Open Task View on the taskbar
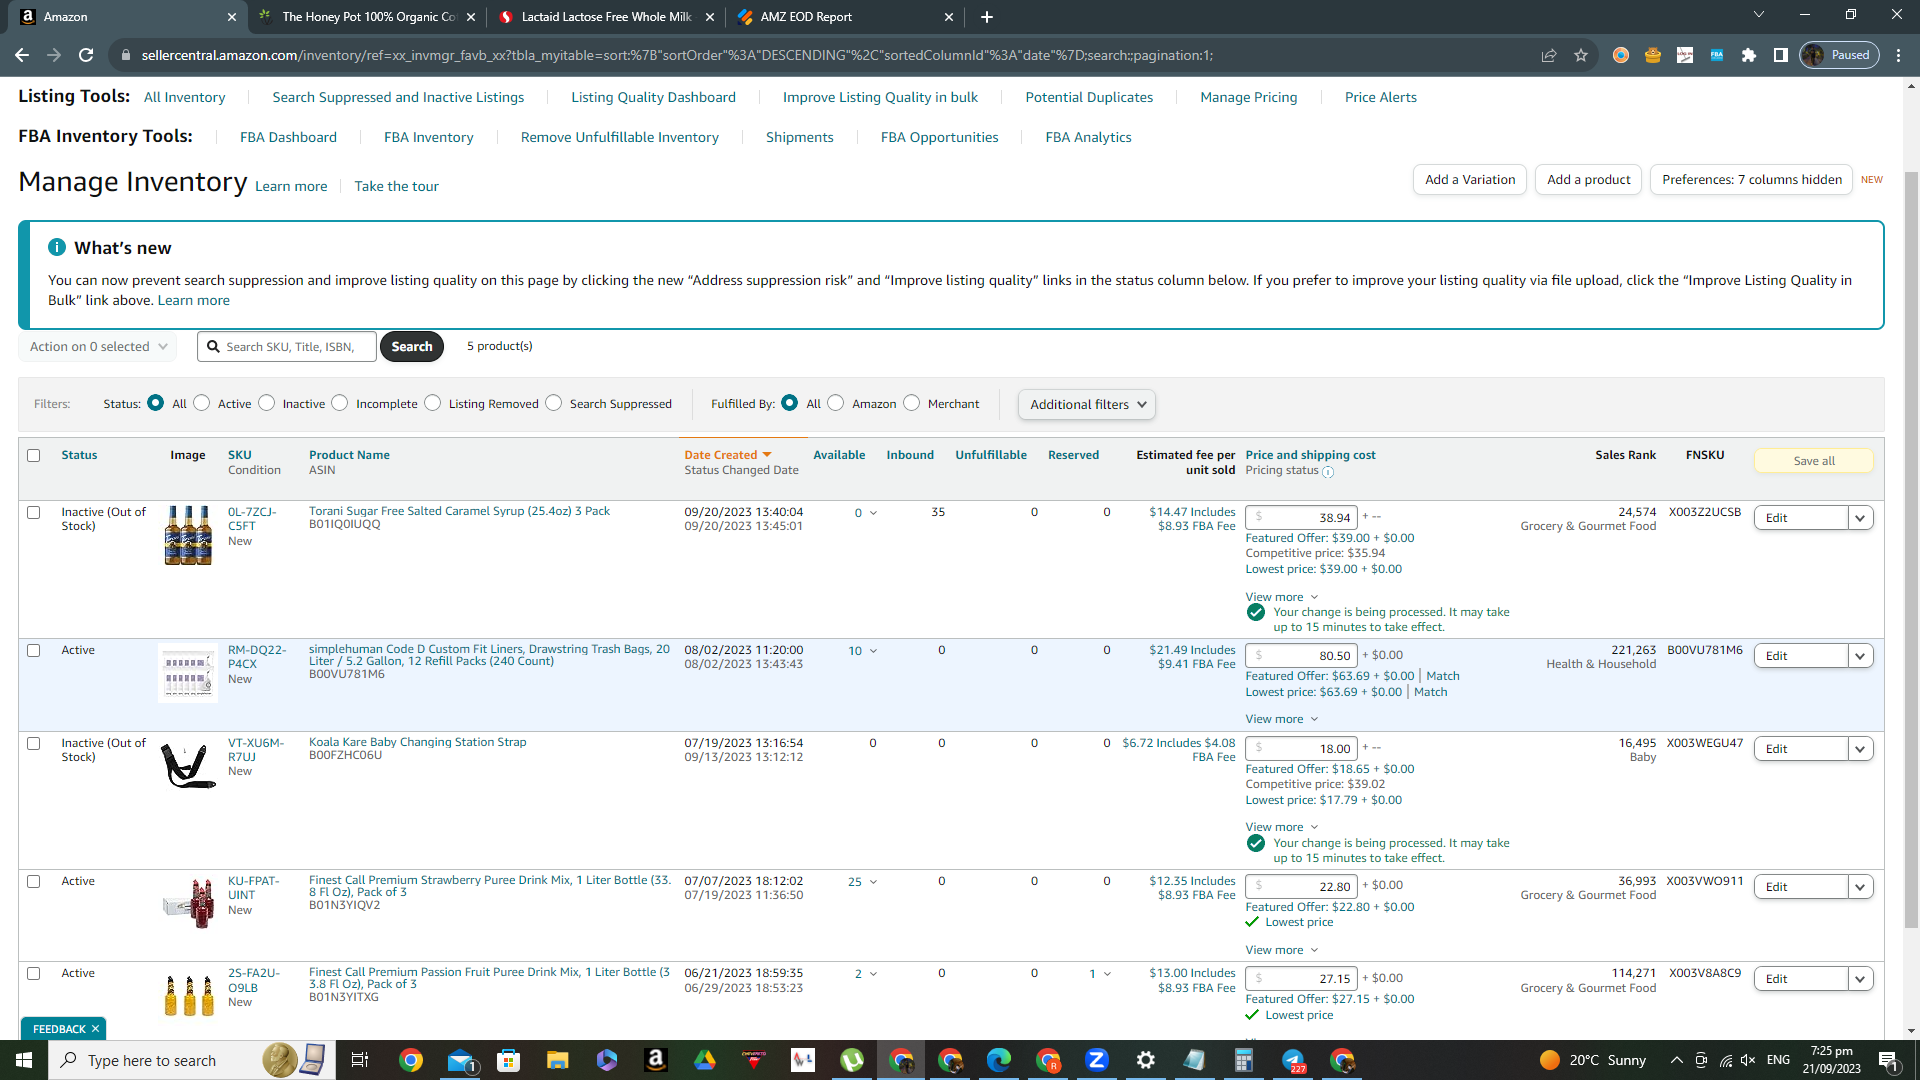1920x1080 pixels. coord(360,1060)
